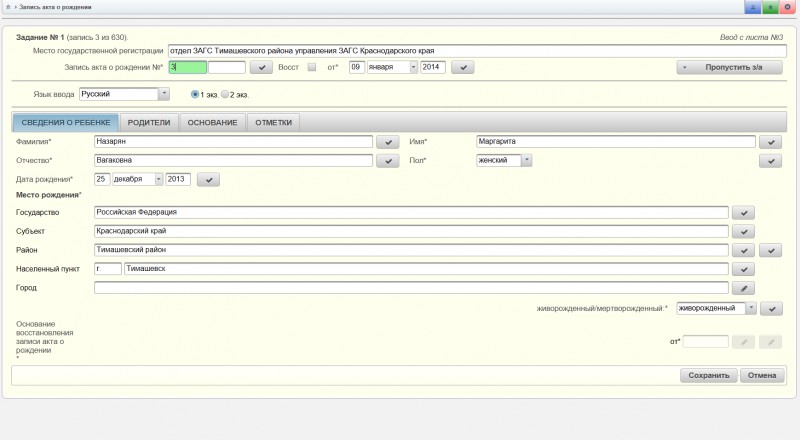This screenshot has height=440, width=800.
Task: Click checkmark next to Государство field
Action: click(x=743, y=213)
